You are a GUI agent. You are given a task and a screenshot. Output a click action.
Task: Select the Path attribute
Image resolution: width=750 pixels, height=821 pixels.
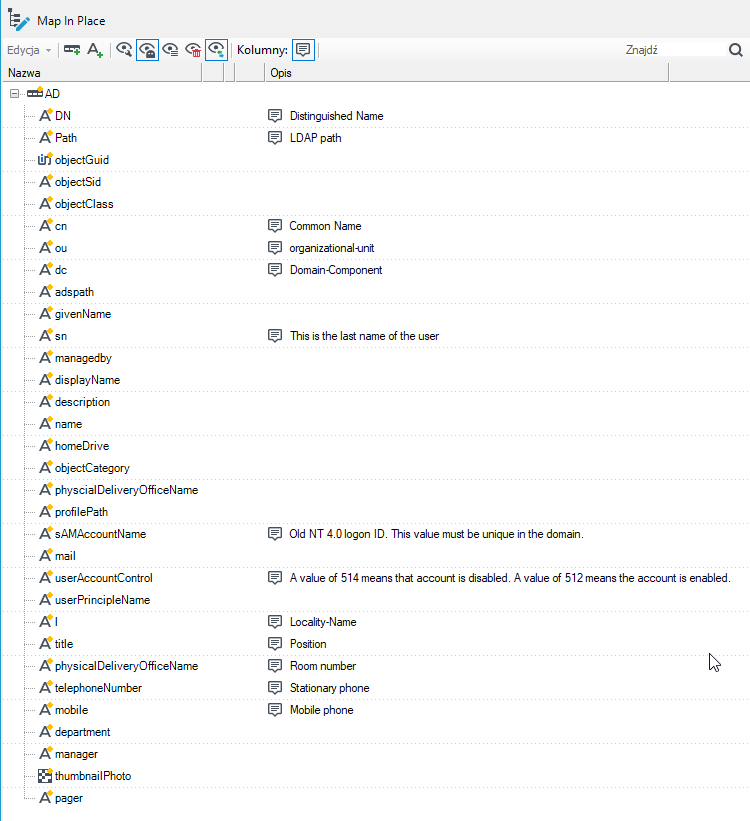click(x=66, y=138)
